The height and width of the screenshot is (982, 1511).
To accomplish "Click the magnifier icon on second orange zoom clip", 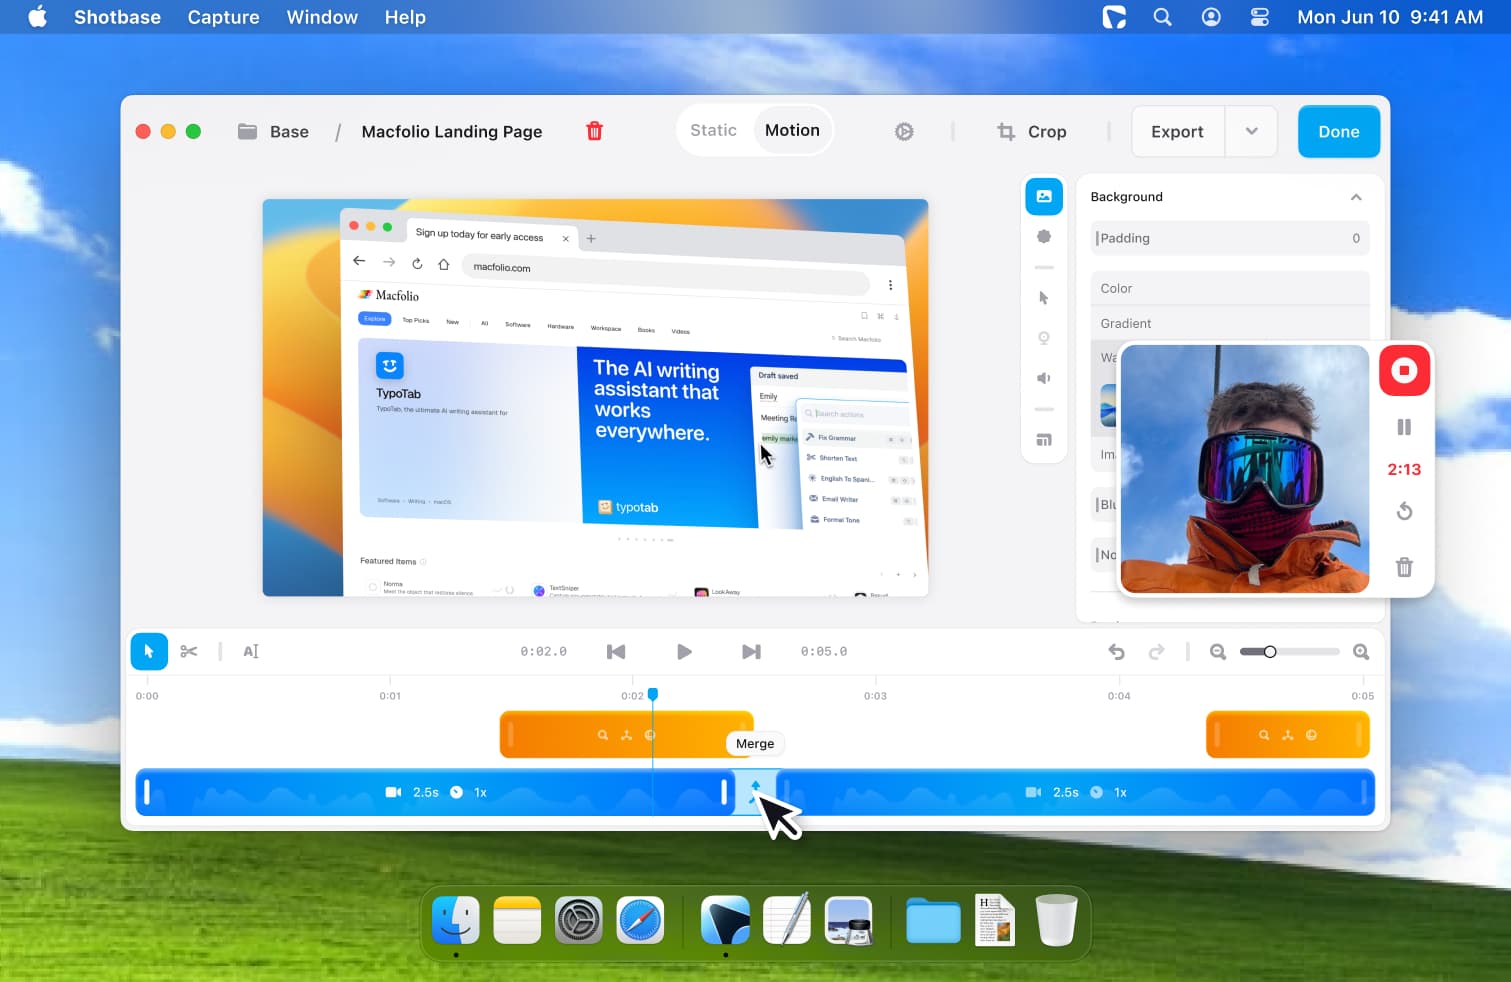I will tap(1264, 735).
